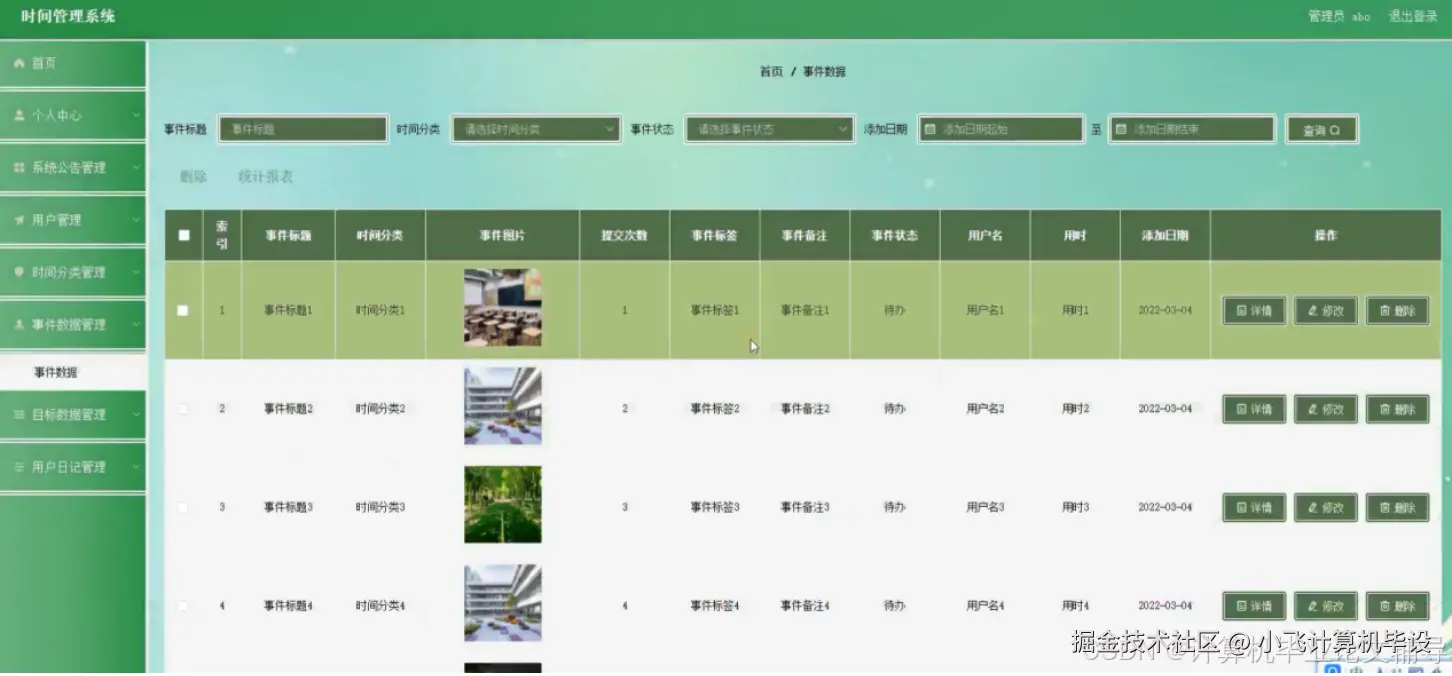Expand 时间分类管理 using its chevron

point(136,272)
